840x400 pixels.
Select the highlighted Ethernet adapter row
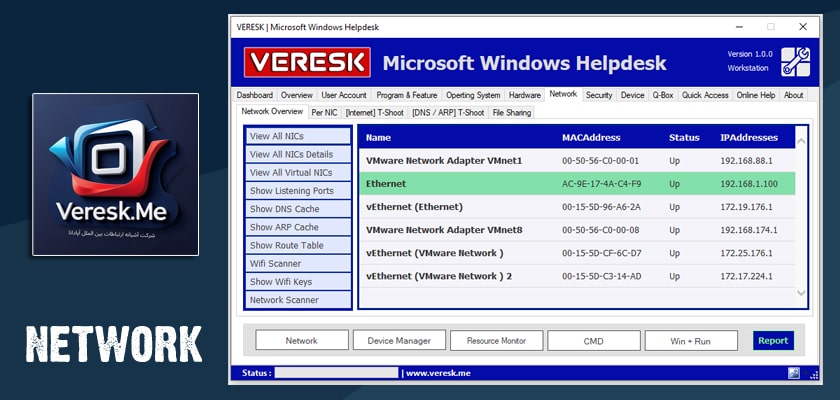576,184
